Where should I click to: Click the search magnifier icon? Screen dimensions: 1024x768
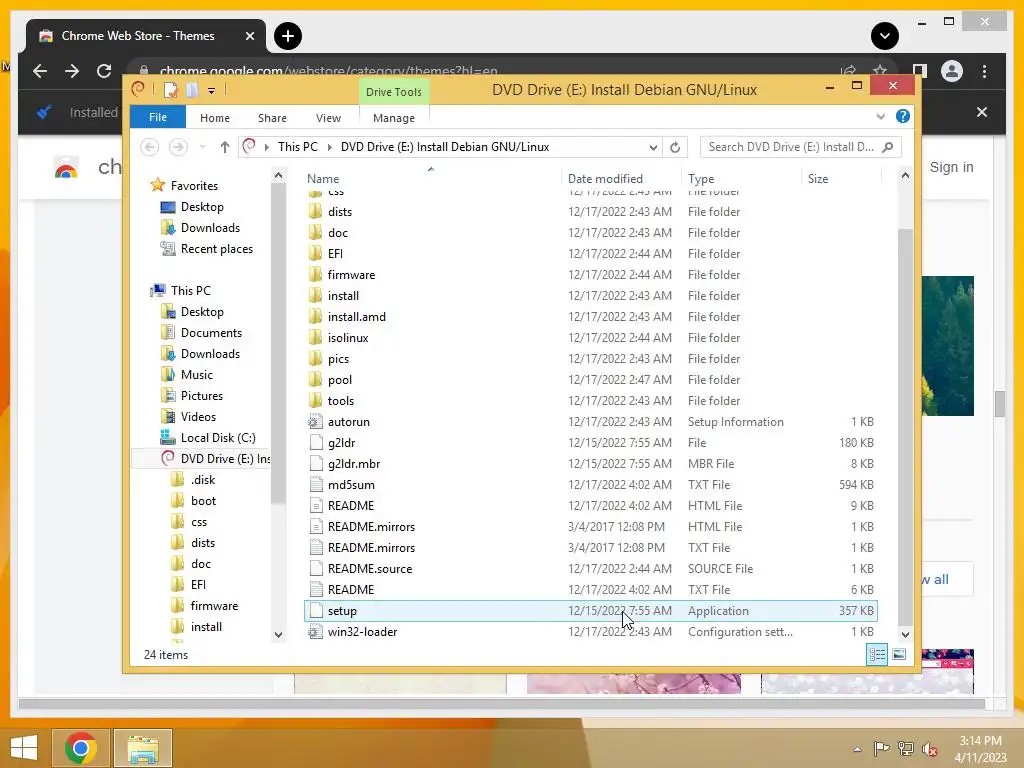point(888,147)
